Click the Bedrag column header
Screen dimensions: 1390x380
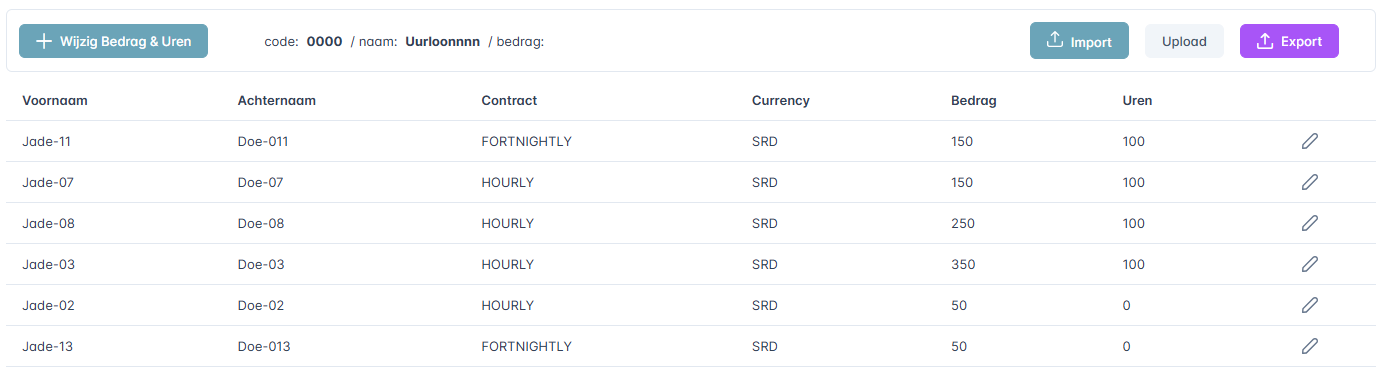(x=974, y=100)
